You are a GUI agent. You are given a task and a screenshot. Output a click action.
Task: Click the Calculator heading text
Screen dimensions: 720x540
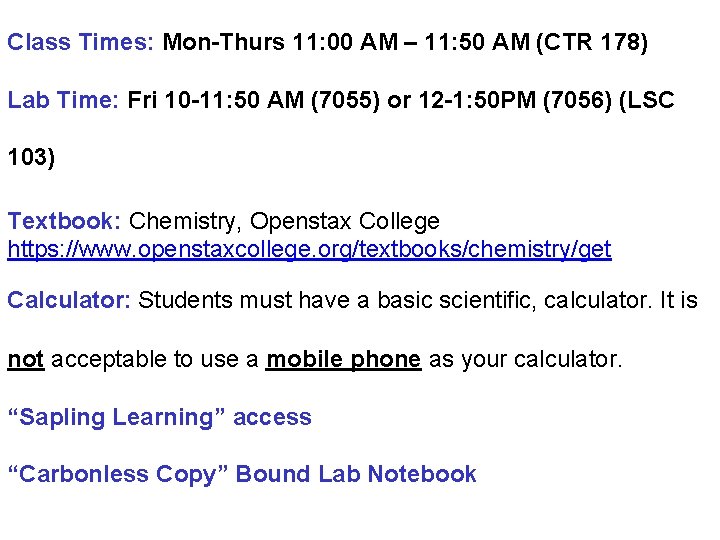[69, 300]
